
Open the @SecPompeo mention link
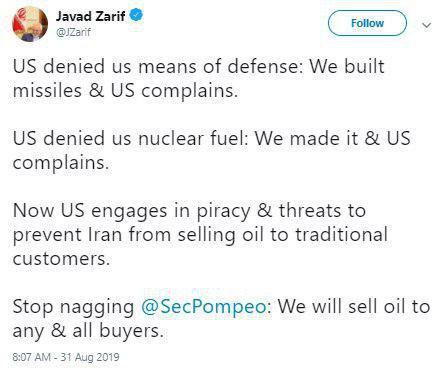(204, 307)
